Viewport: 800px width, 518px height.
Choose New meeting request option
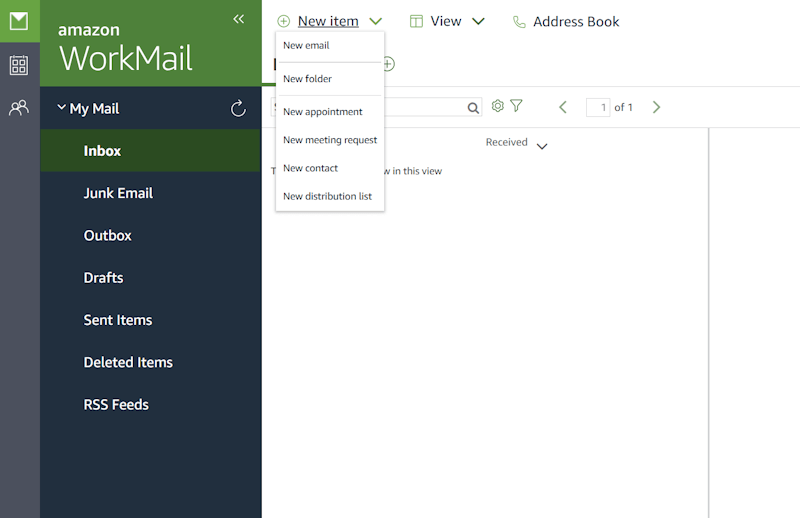pyautogui.click(x=330, y=140)
